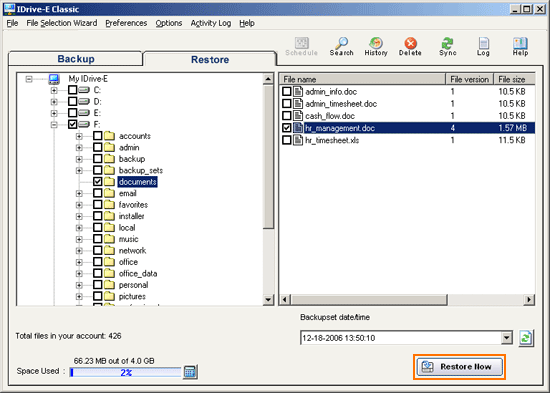Image resolution: width=550 pixels, height=393 pixels.
Task: Check the D: drive checkbox
Action: [x=73, y=102]
